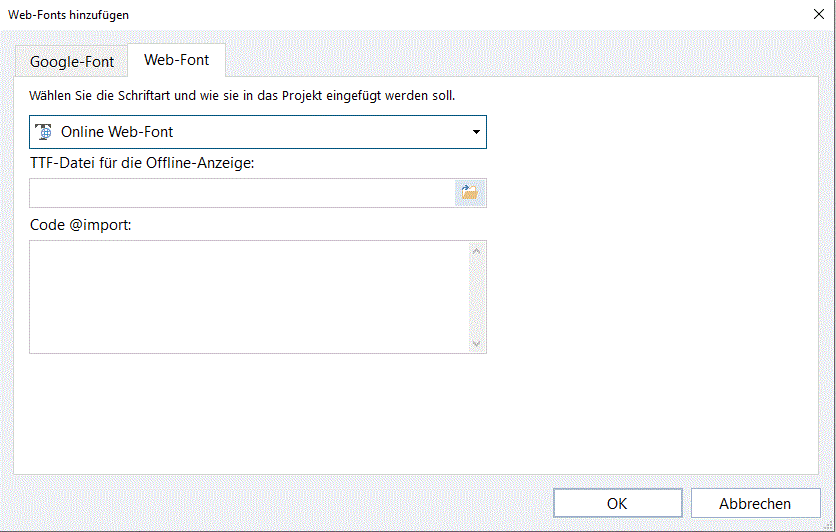Open the file browse folder icon
Image resolution: width=836 pixels, height=532 pixels.
(469, 193)
